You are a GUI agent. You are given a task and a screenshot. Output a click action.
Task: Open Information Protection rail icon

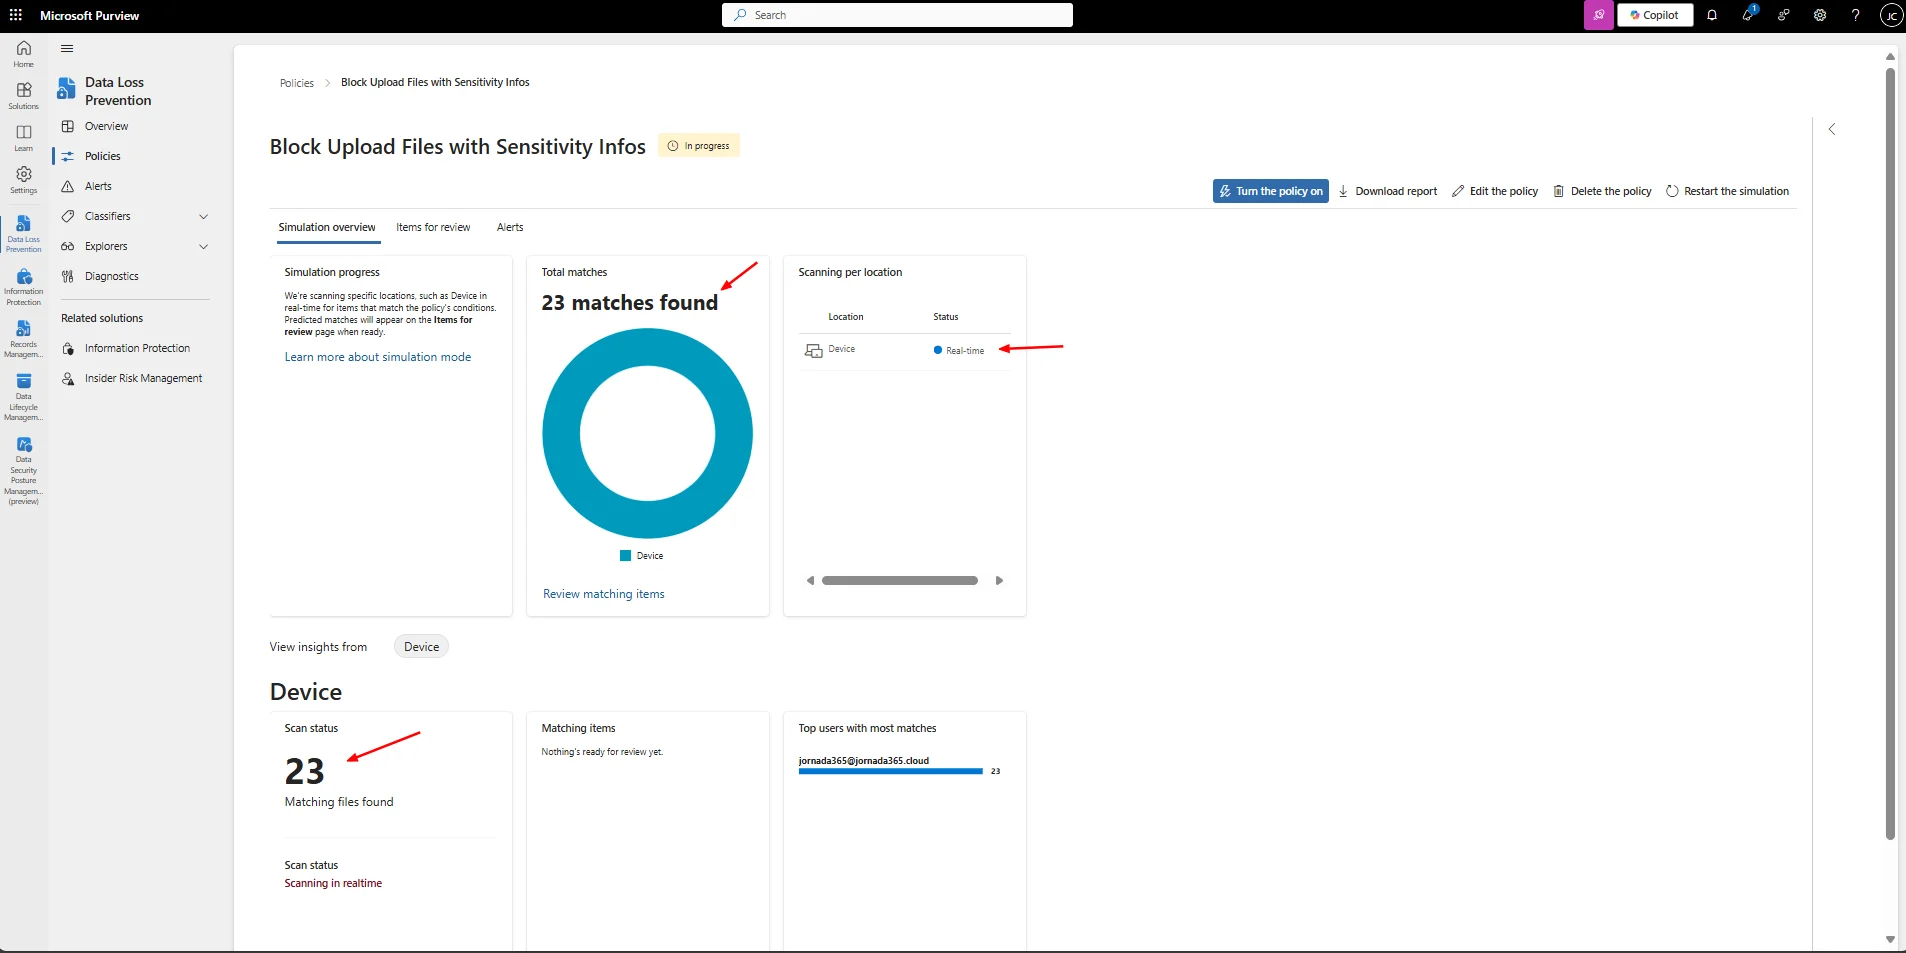tap(24, 286)
